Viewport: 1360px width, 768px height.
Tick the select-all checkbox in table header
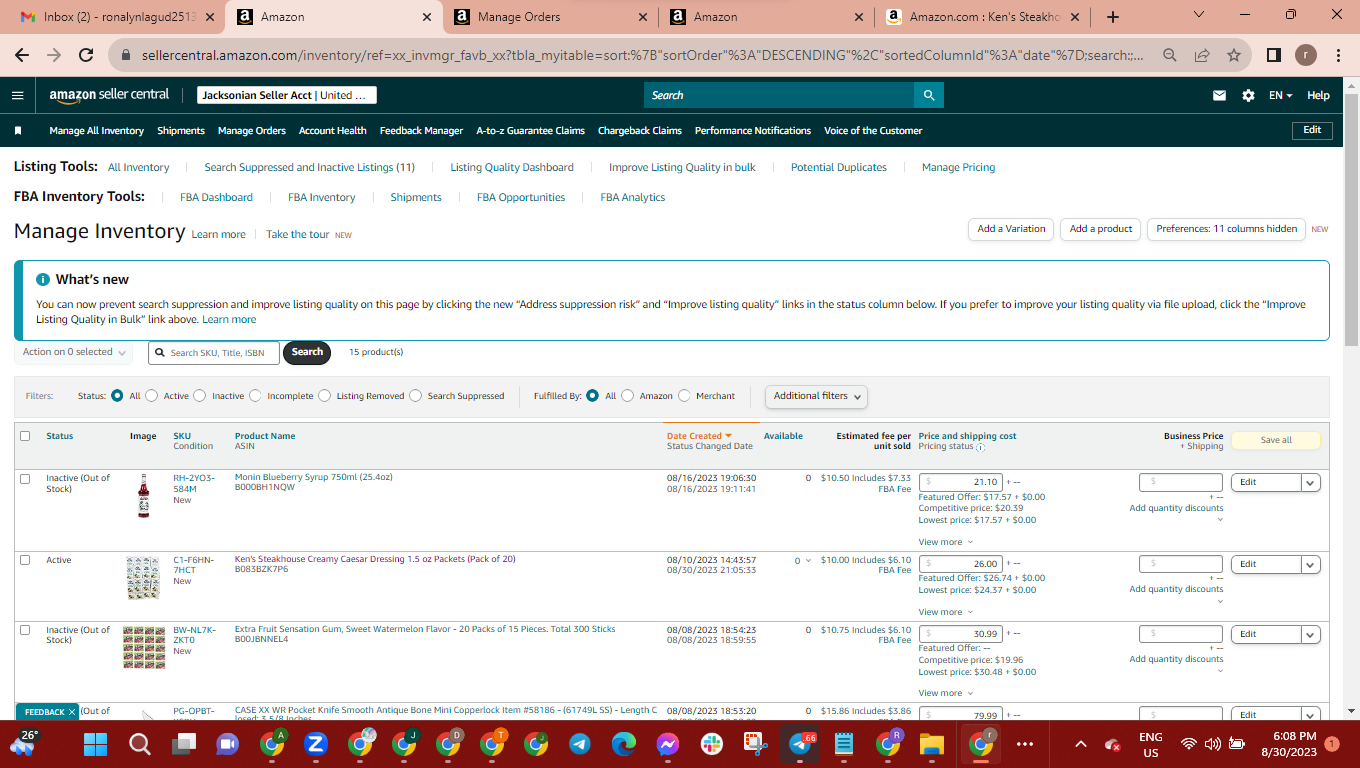[x=25, y=436]
